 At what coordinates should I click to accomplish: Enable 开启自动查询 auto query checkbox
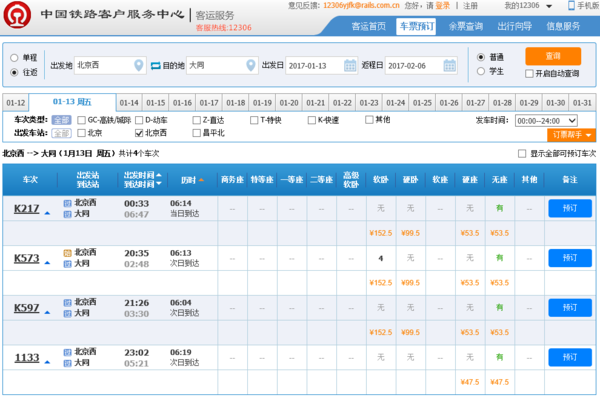pos(529,73)
